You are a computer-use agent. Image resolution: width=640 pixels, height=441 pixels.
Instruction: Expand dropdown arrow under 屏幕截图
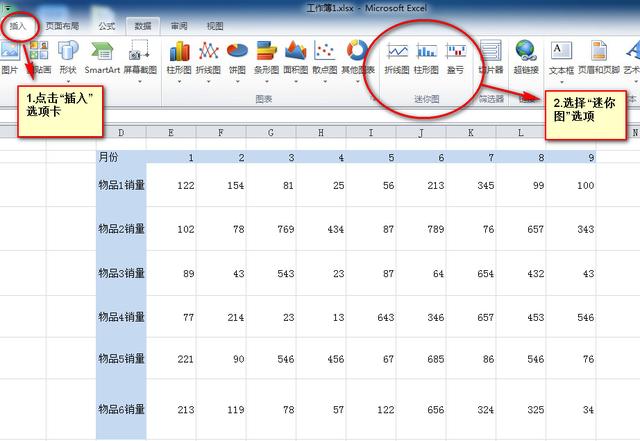[x=140, y=82]
